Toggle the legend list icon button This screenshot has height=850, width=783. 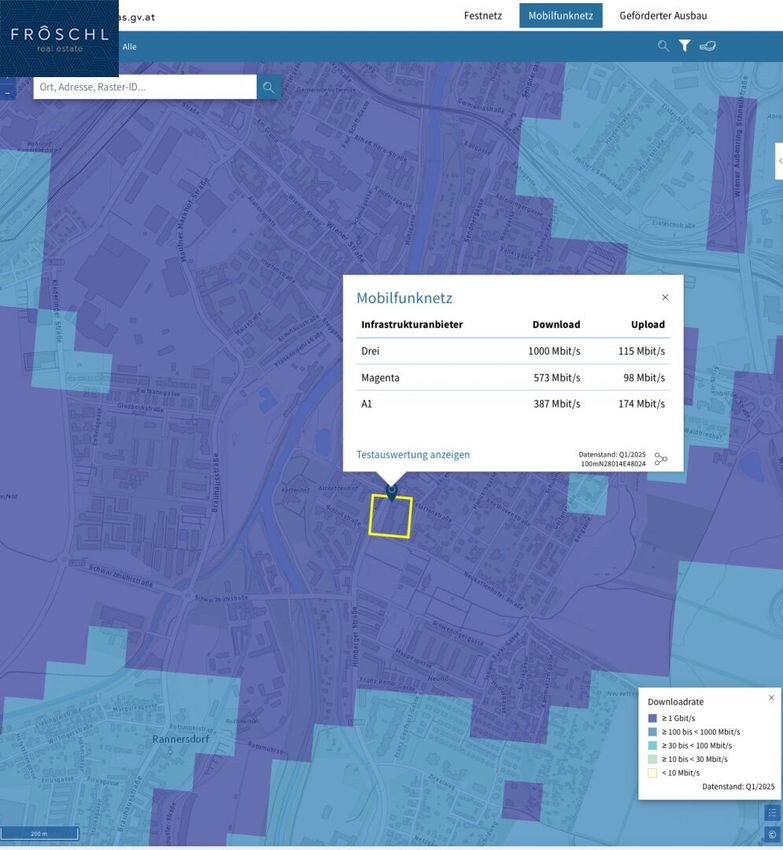coord(771,813)
